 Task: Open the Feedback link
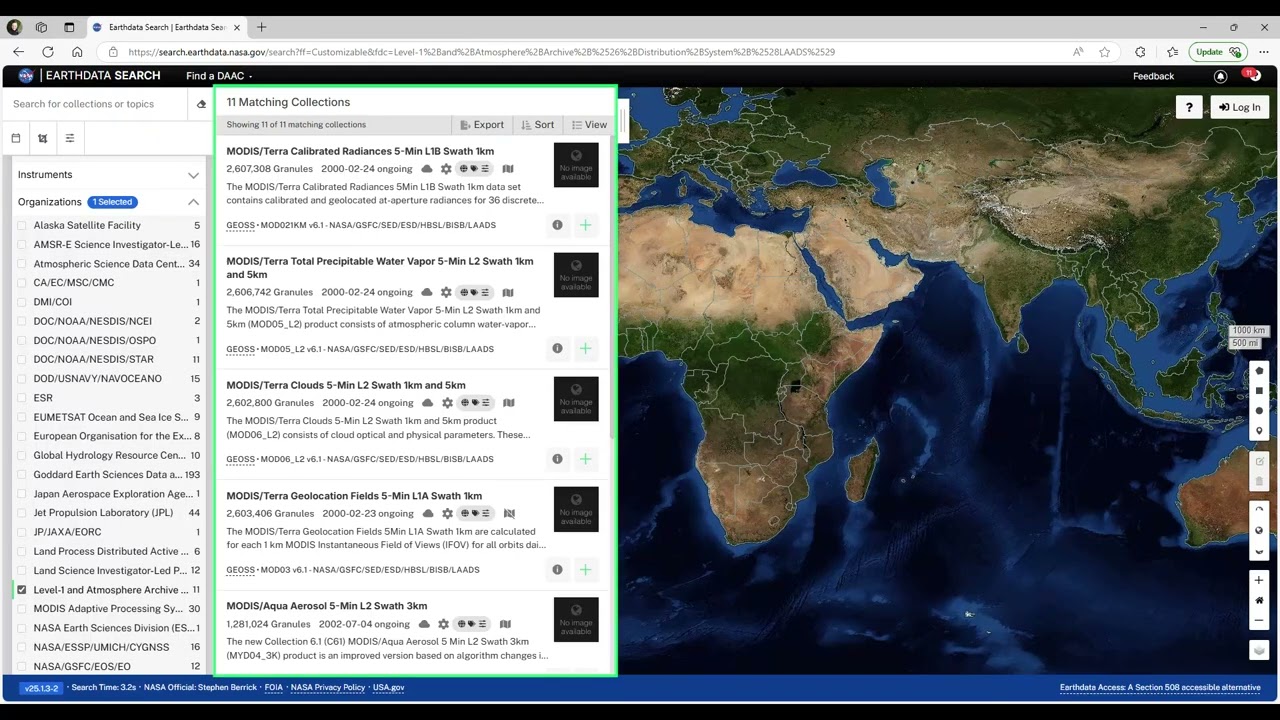(x=1153, y=76)
